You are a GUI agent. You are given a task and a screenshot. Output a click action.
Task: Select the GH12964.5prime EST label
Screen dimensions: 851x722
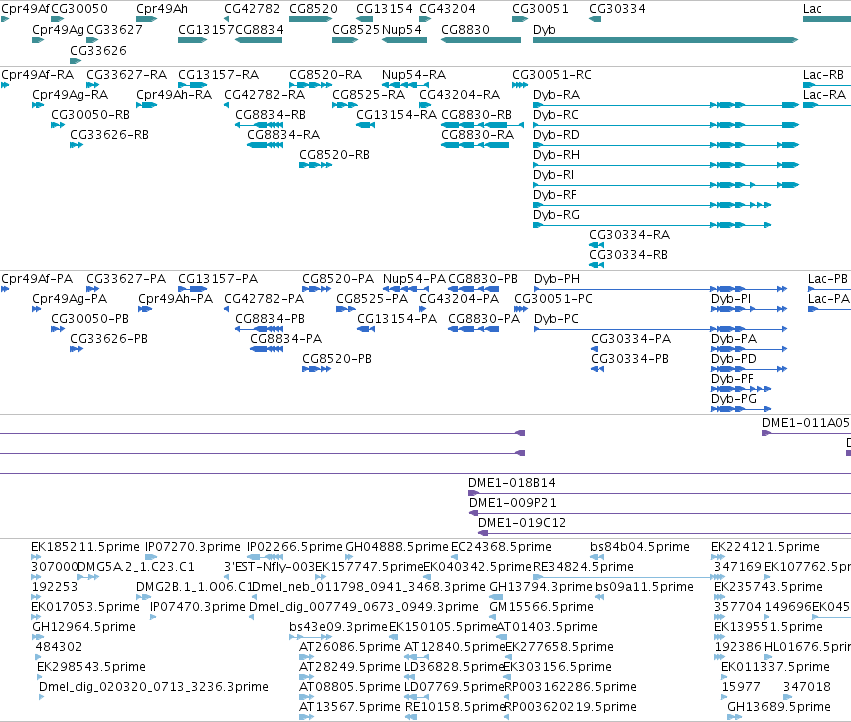[84, 627]
